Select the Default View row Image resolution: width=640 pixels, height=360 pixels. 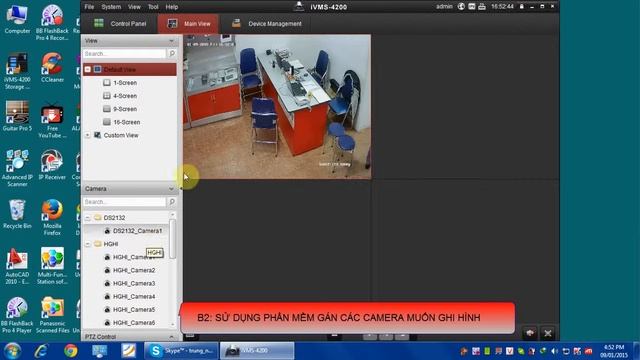click(130, 69)
